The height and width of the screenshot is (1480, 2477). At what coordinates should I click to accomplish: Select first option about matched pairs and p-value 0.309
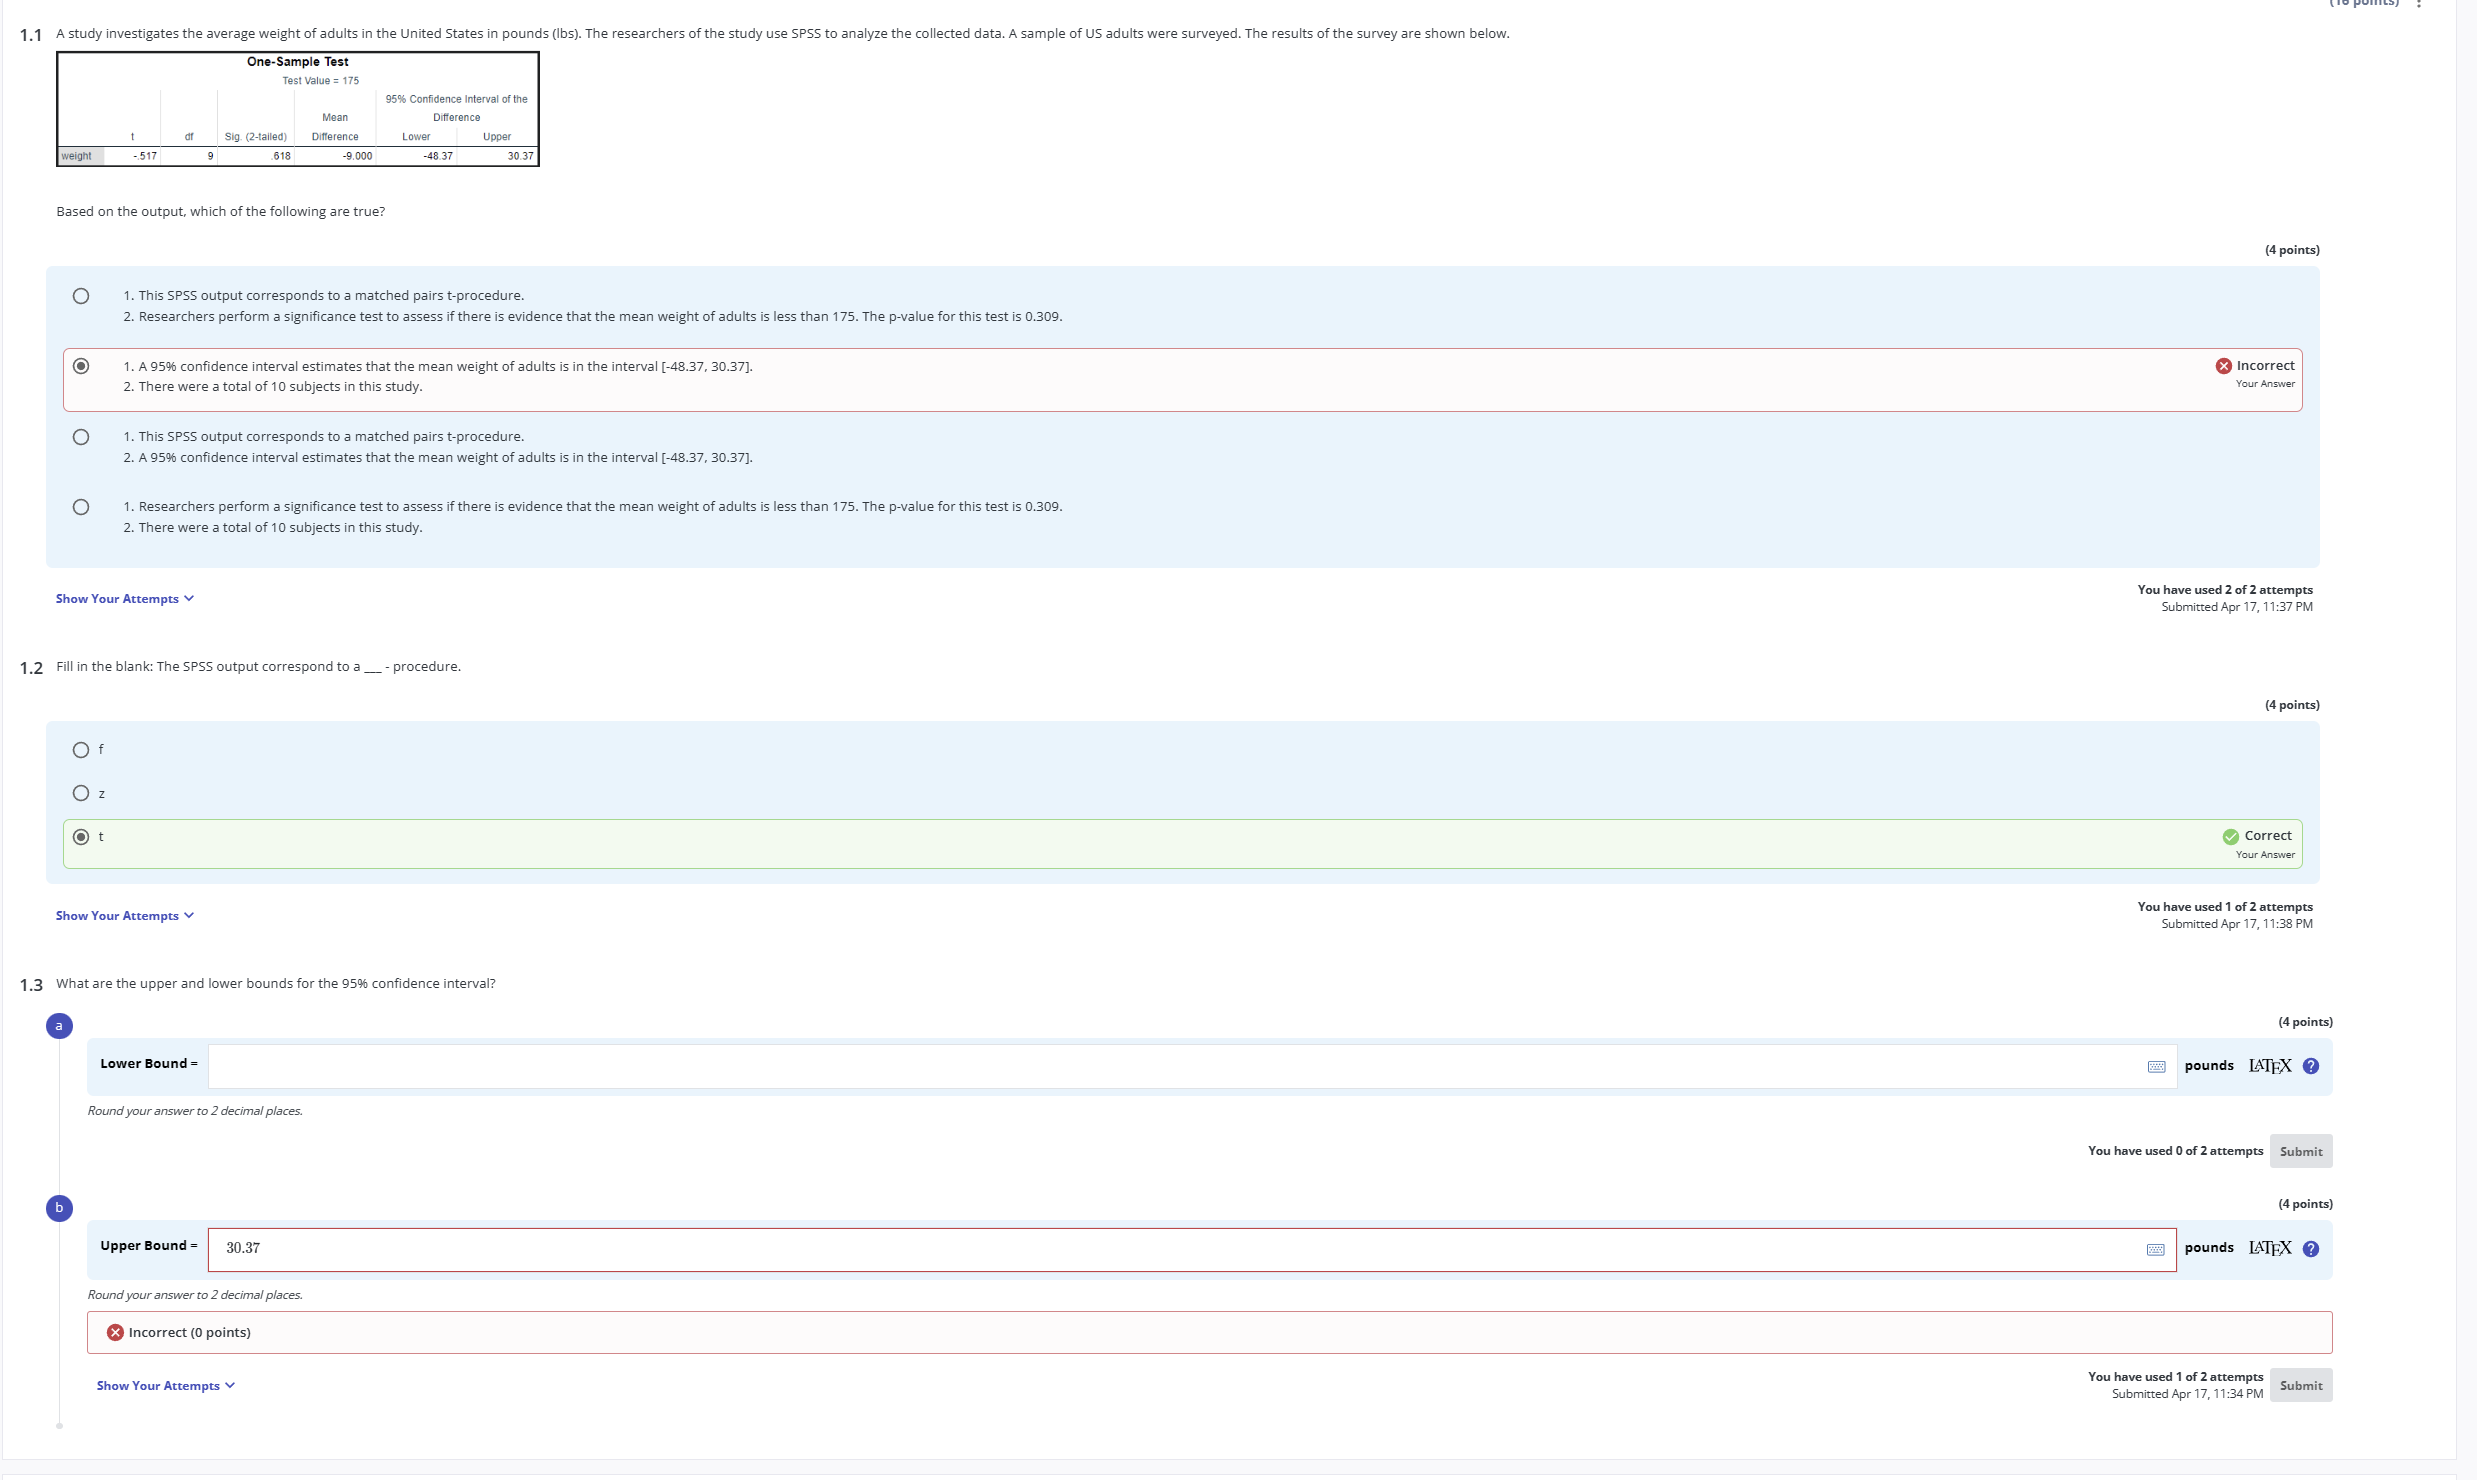(81, 296)
